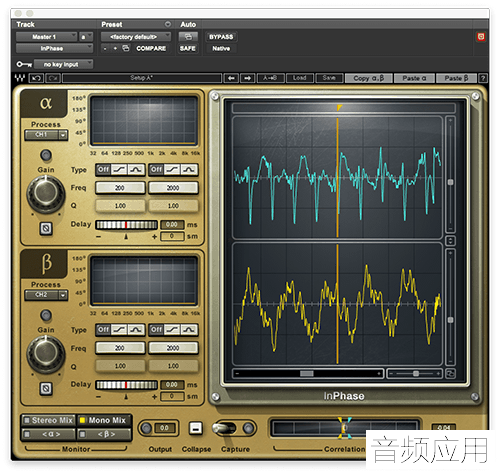
Task: Select alpha band 2 bell filter type
Action: pyautogui.click(x=189, y=170)
